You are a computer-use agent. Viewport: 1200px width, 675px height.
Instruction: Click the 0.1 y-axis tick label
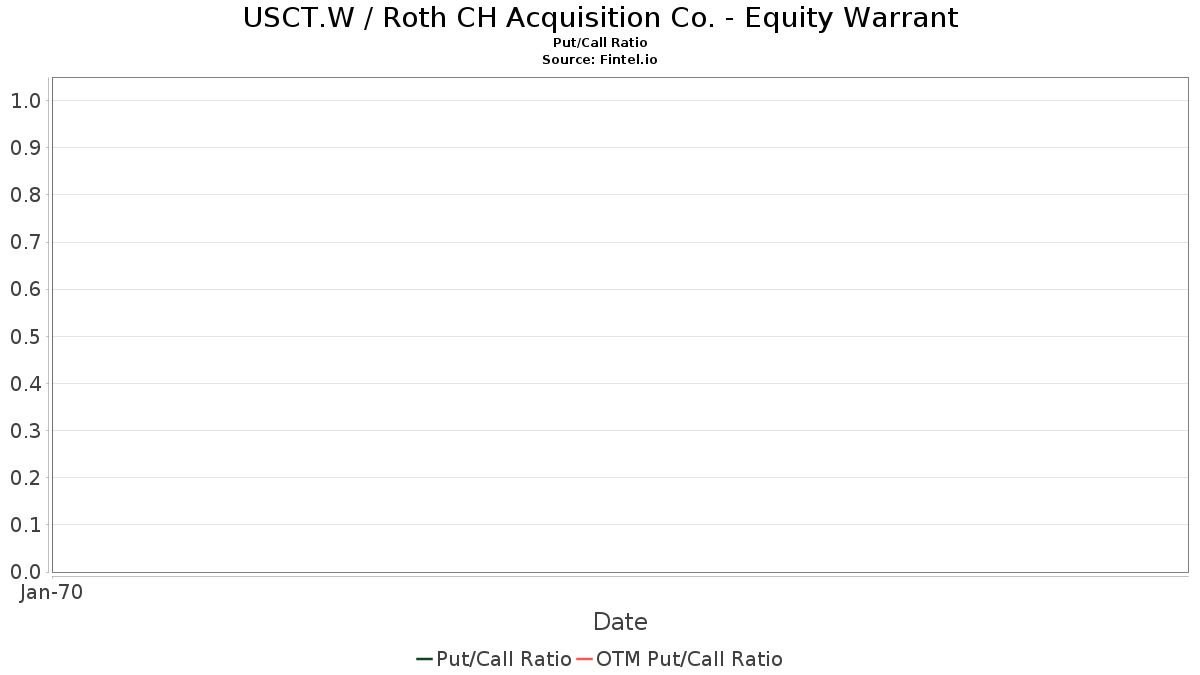[x=25, y=525]
